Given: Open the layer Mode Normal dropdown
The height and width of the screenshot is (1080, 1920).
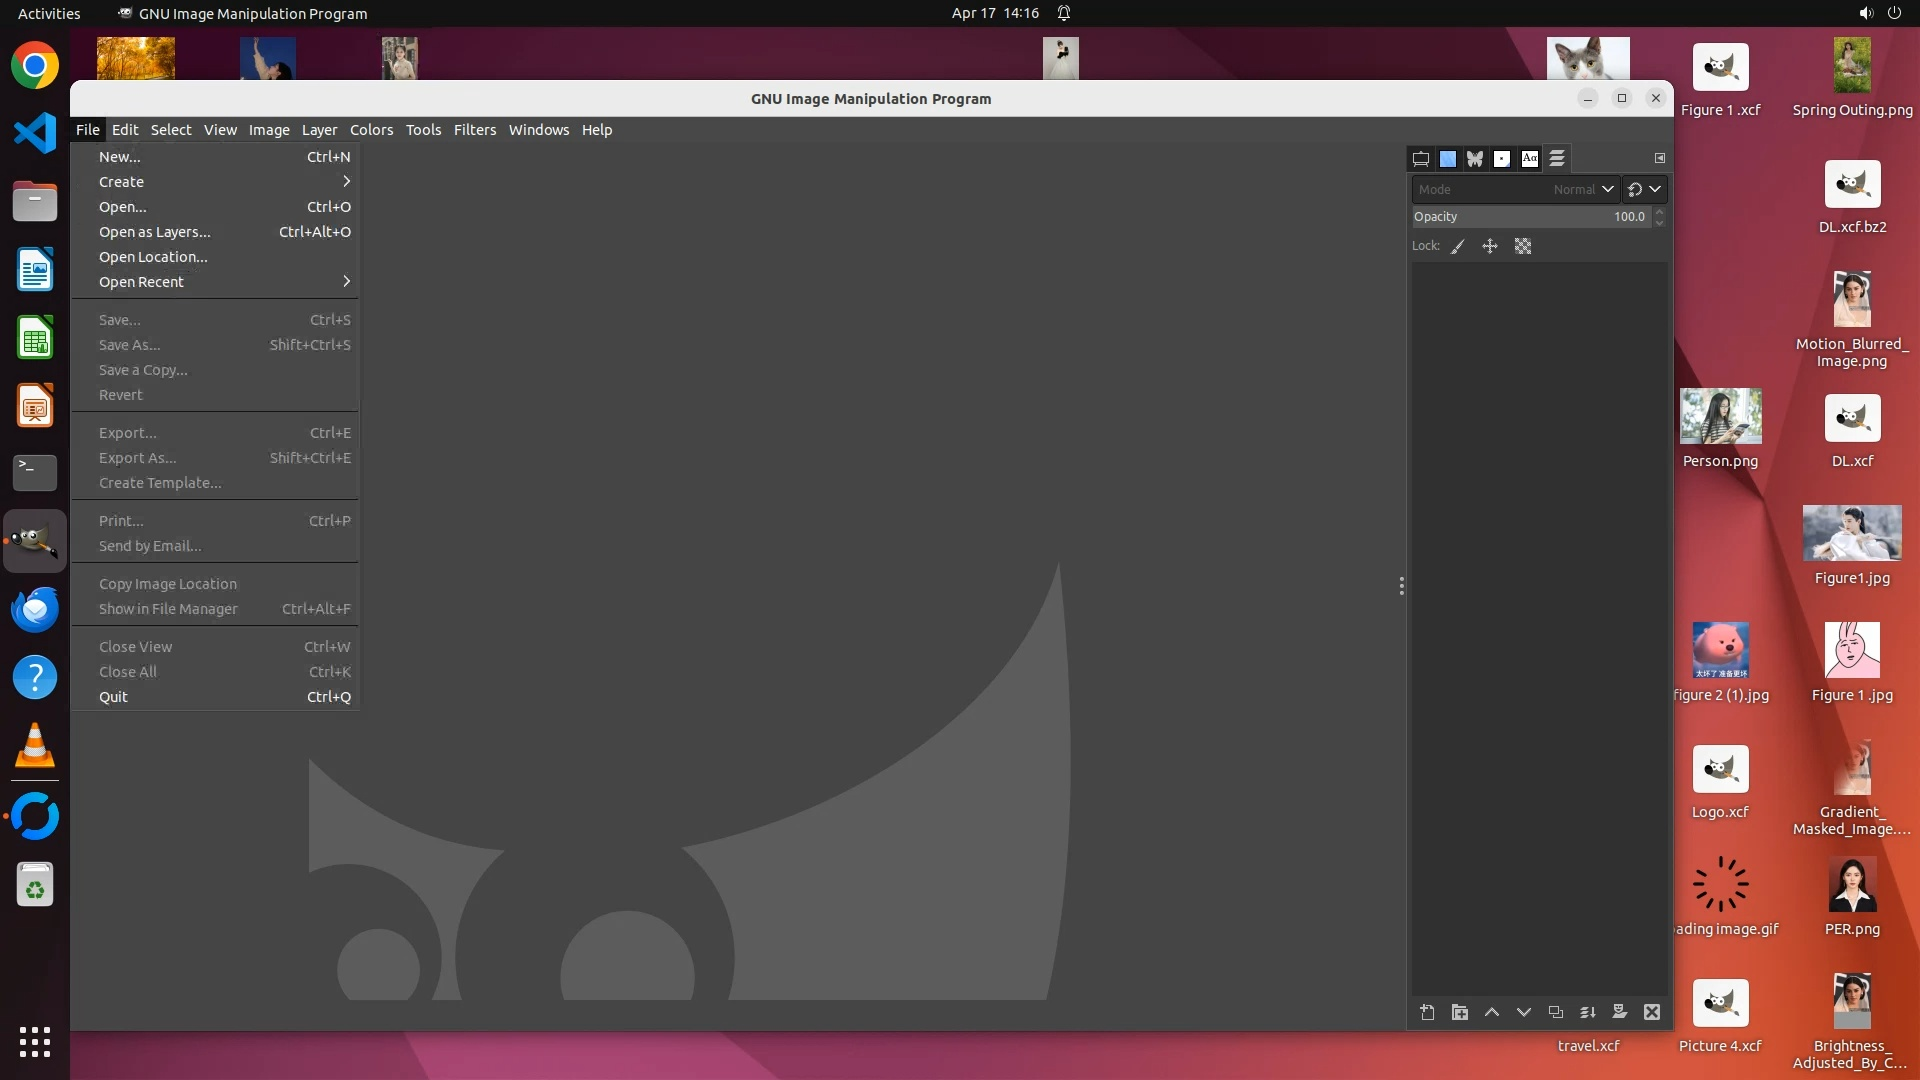Looking at the screenshot, I should coord(1515,189).
